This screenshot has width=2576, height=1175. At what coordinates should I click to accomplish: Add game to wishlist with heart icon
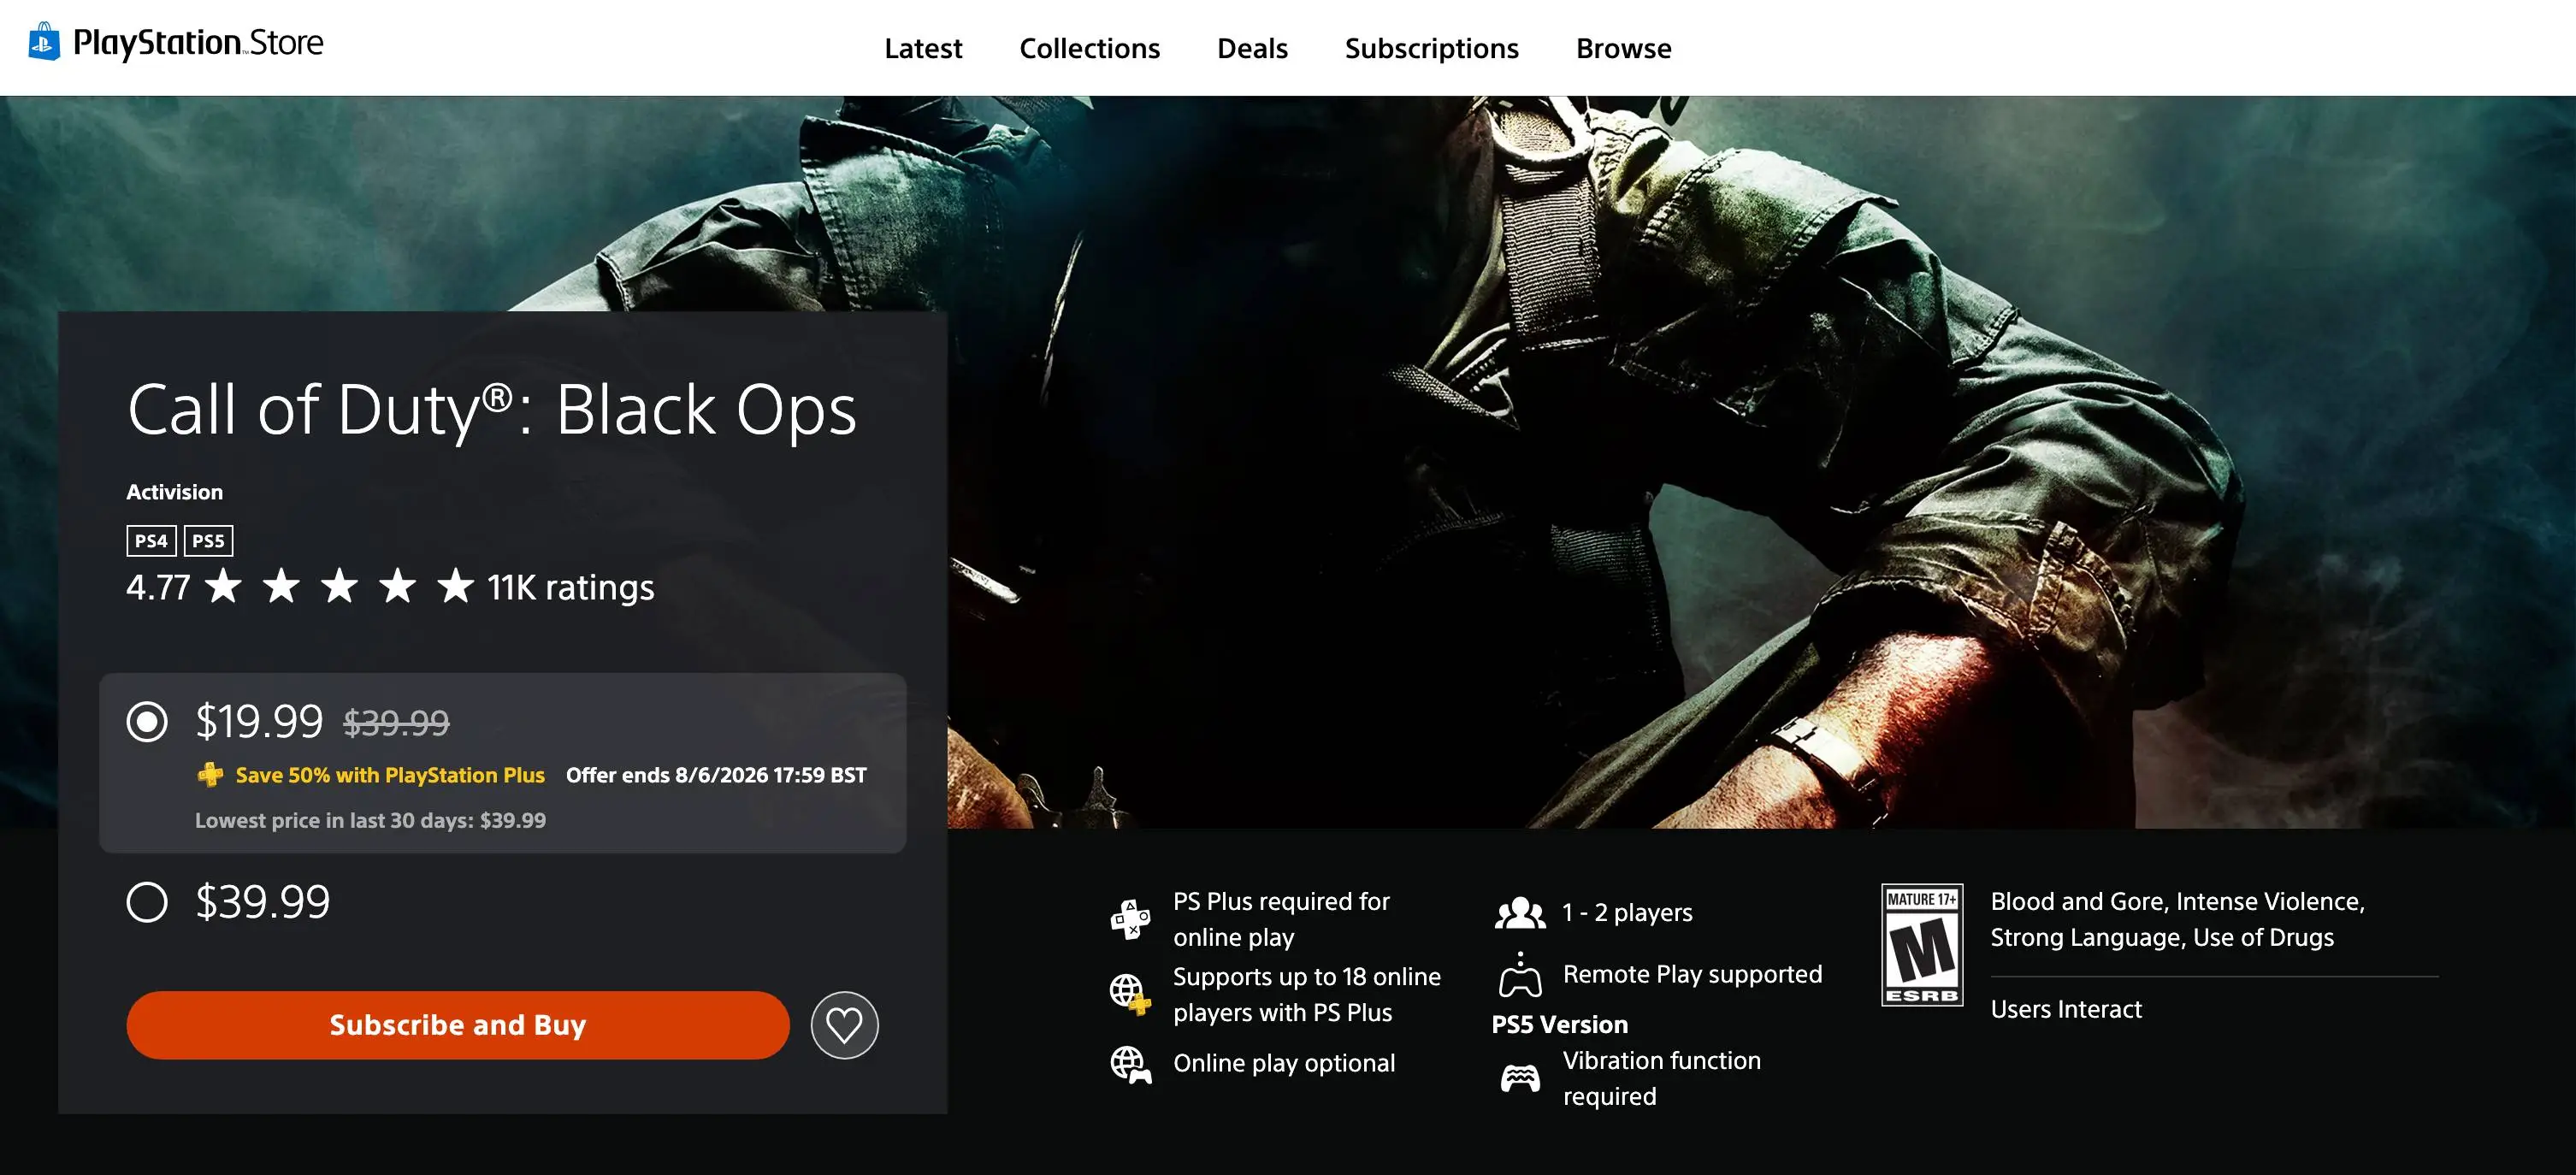coord(844,1025)
